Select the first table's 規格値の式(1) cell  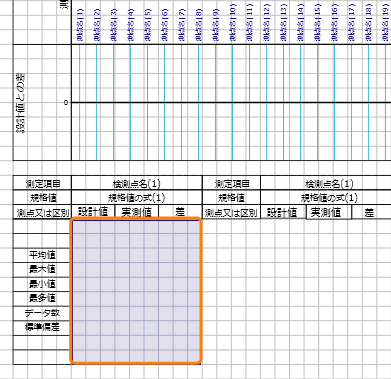pyautogui.click(x=137, y=198)
